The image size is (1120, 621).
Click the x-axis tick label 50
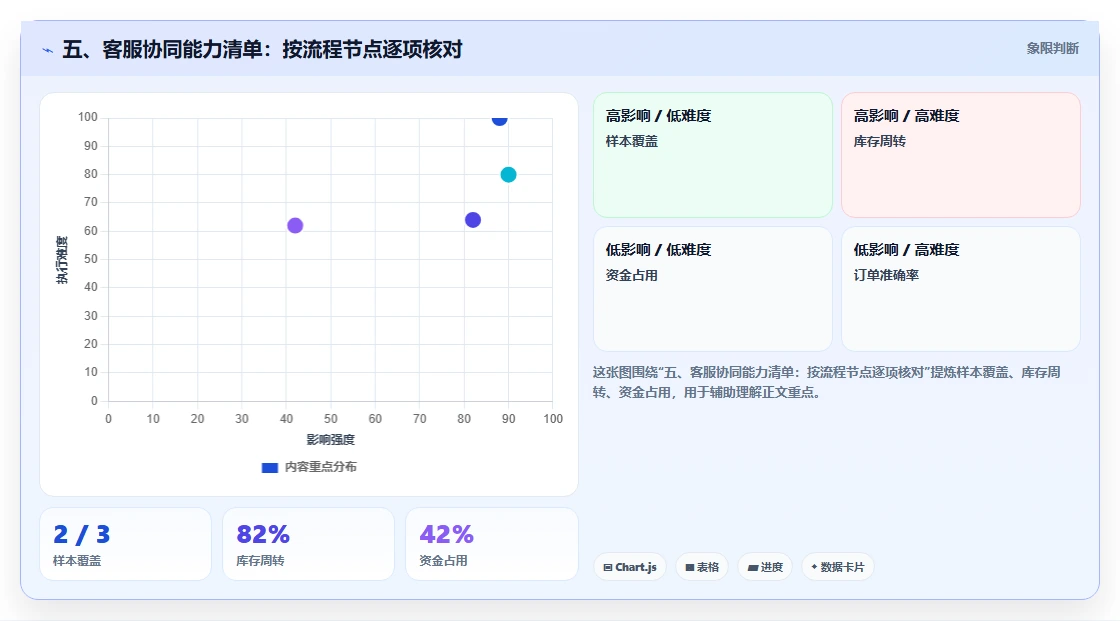(x=331, y=419)
